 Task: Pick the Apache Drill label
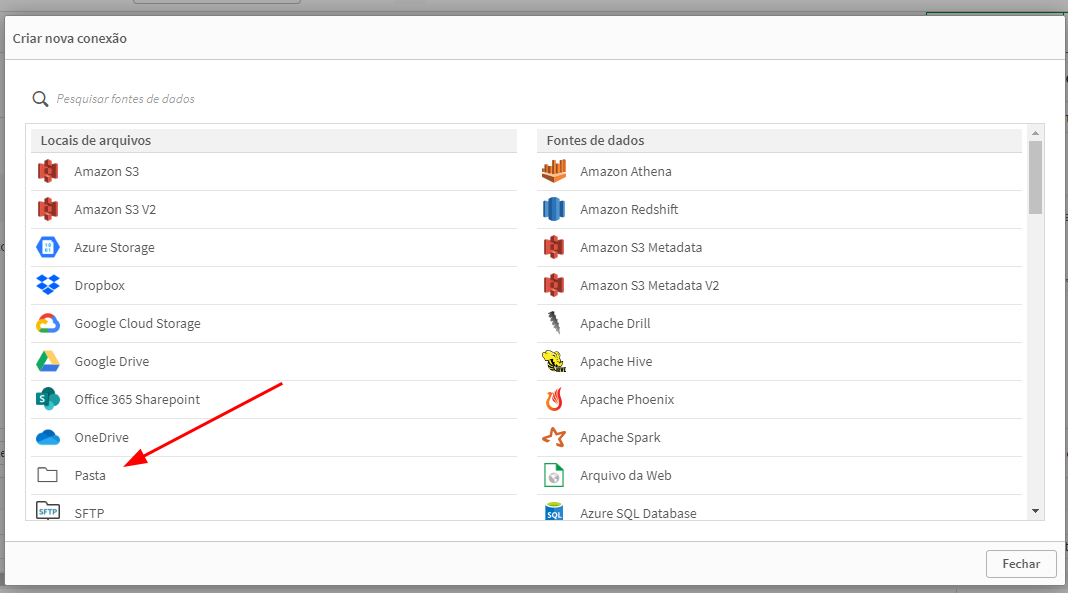pos(615,323)
